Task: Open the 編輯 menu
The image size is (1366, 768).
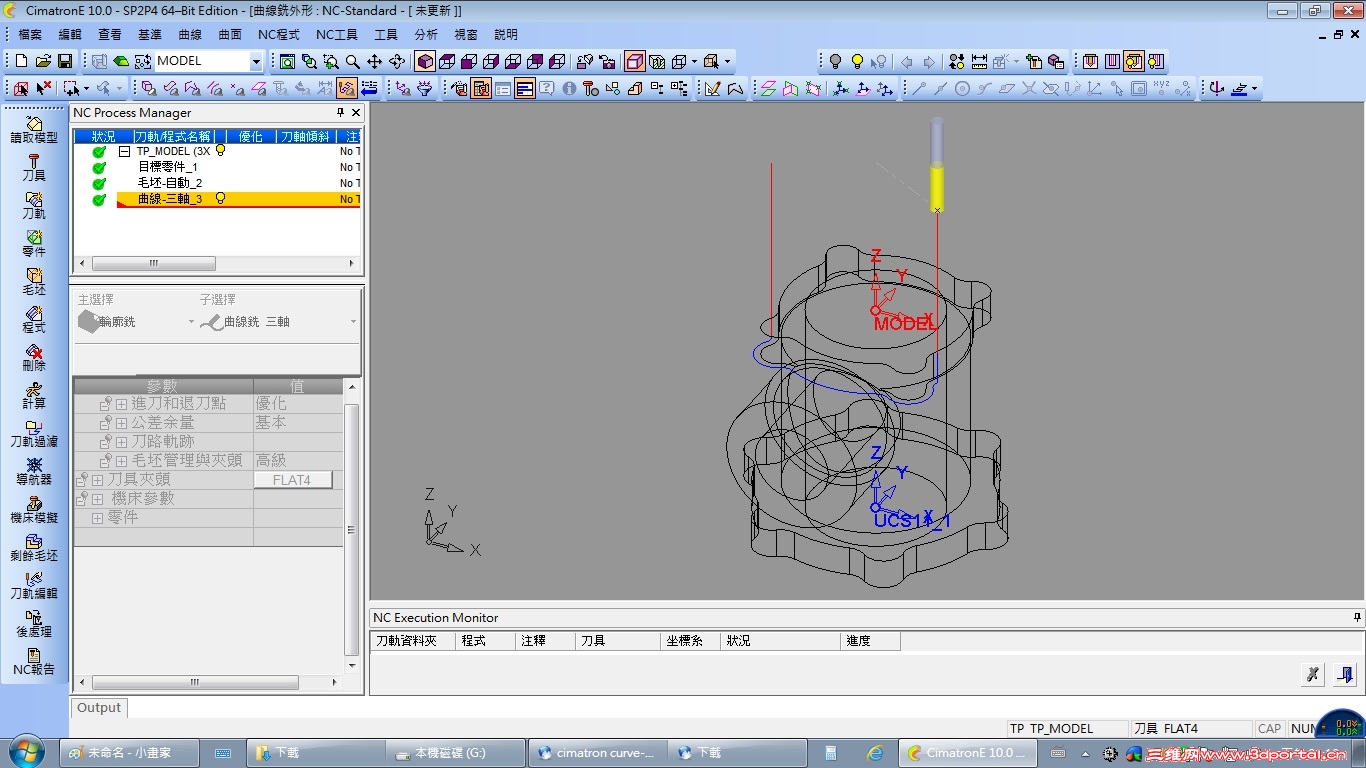Action: 70,34
